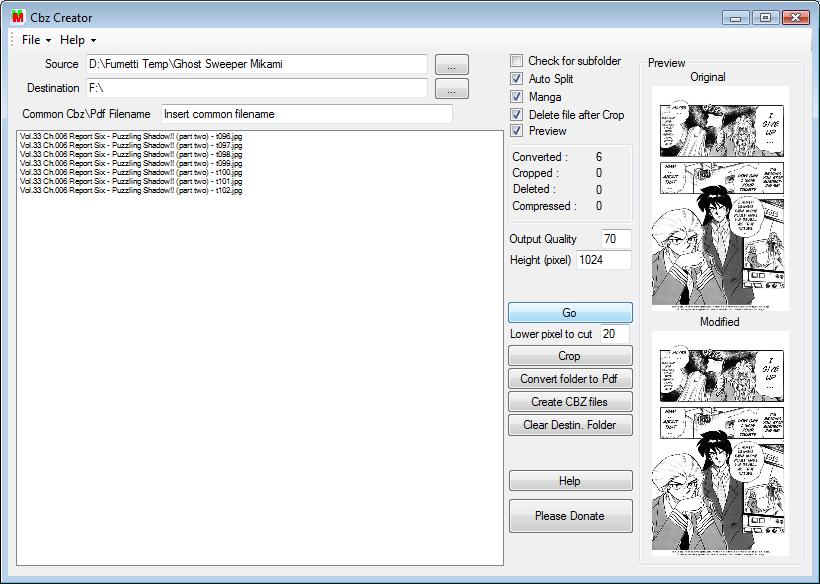Click the Cropped label
The height and width of the screenshot is (584, 820).
coord(536,173)
